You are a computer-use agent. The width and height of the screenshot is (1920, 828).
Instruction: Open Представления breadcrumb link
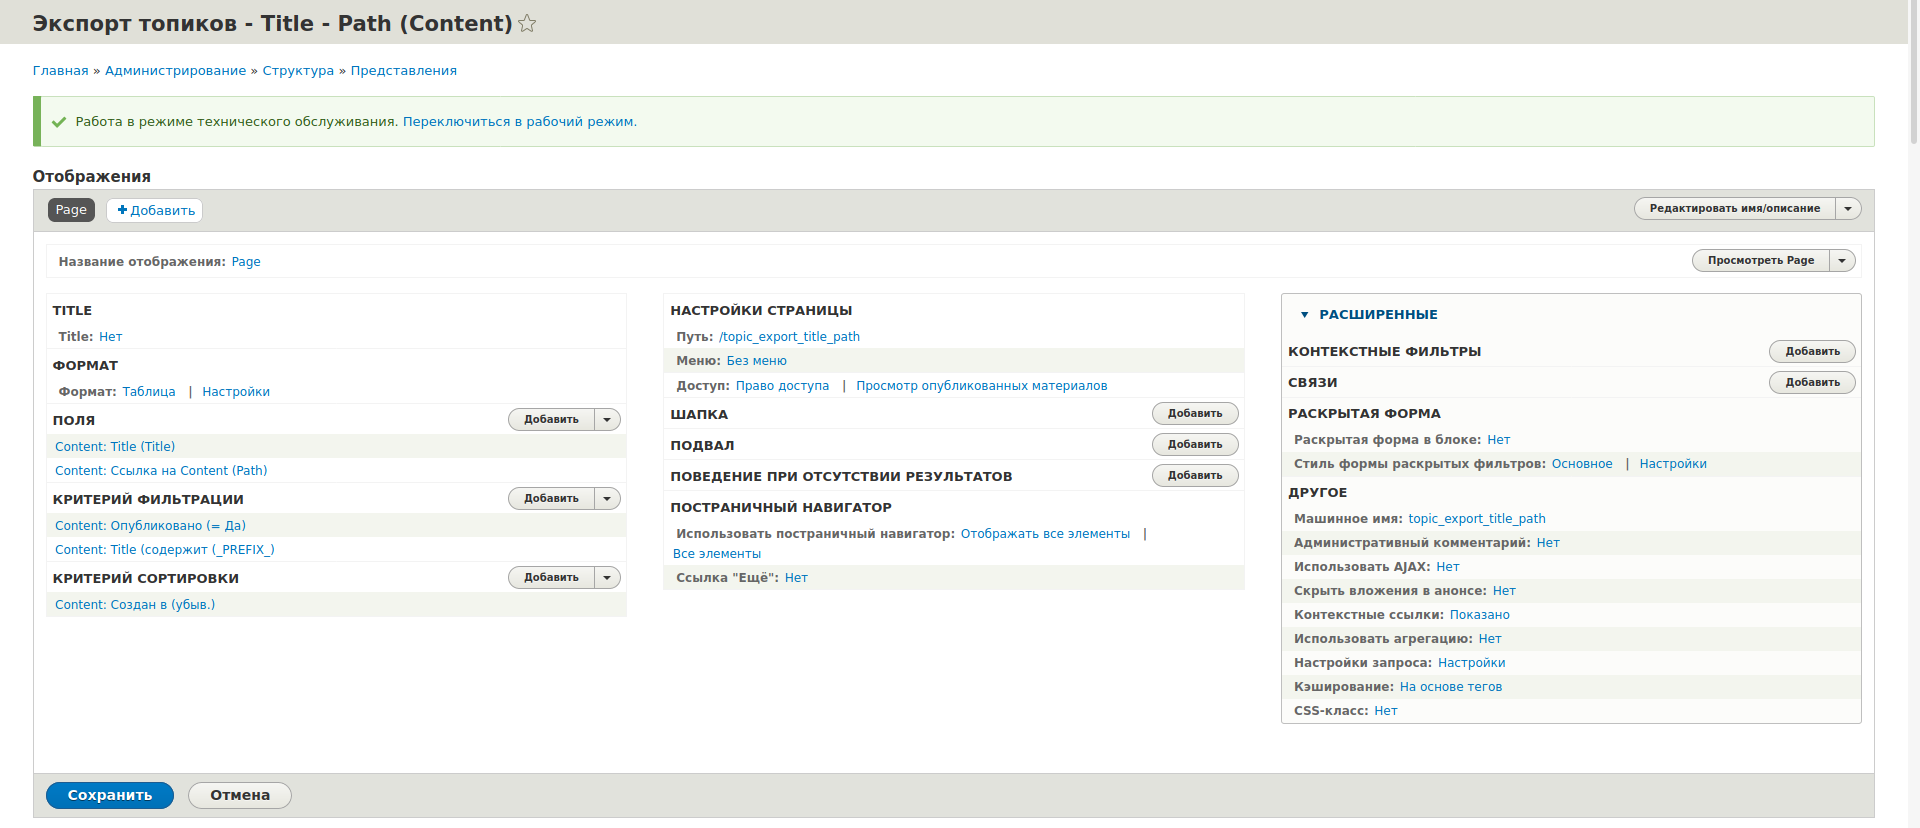click(x=403, y=71)
